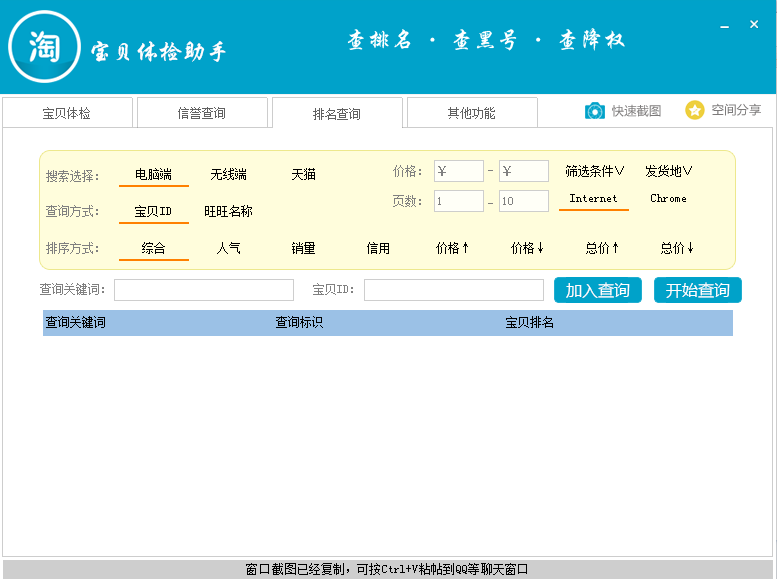Click the minimum price input box
The image size is (777, 579).
(459, 171)
